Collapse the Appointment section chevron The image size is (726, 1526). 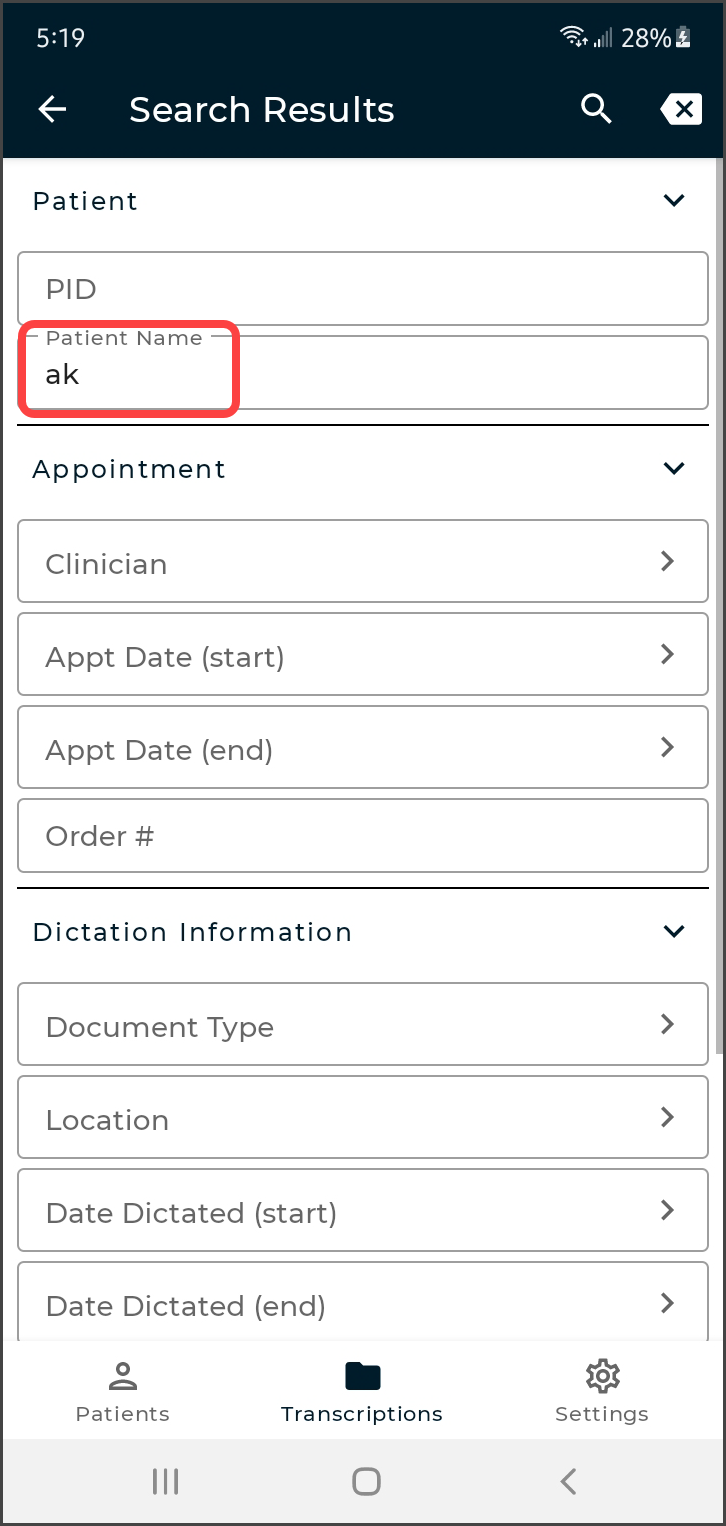pyautogui.click(x=675, y=469)
